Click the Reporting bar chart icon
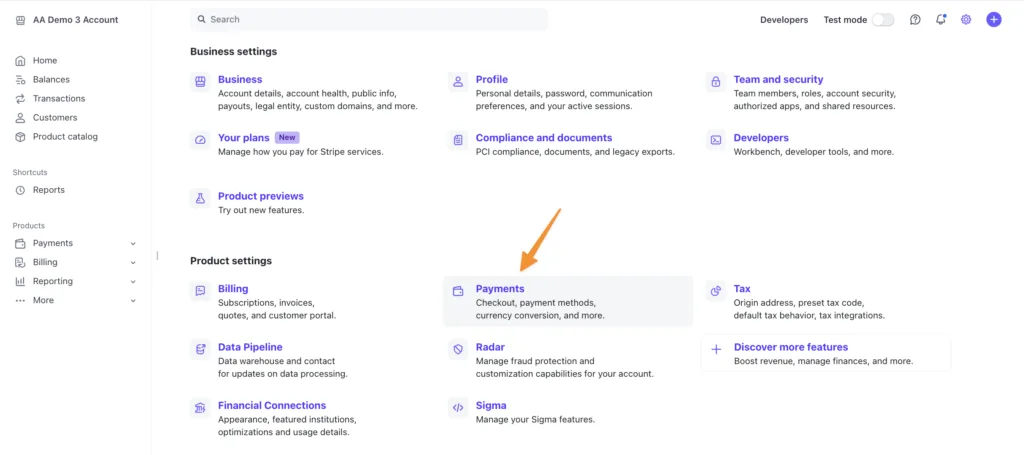 [x=20, y=281]
